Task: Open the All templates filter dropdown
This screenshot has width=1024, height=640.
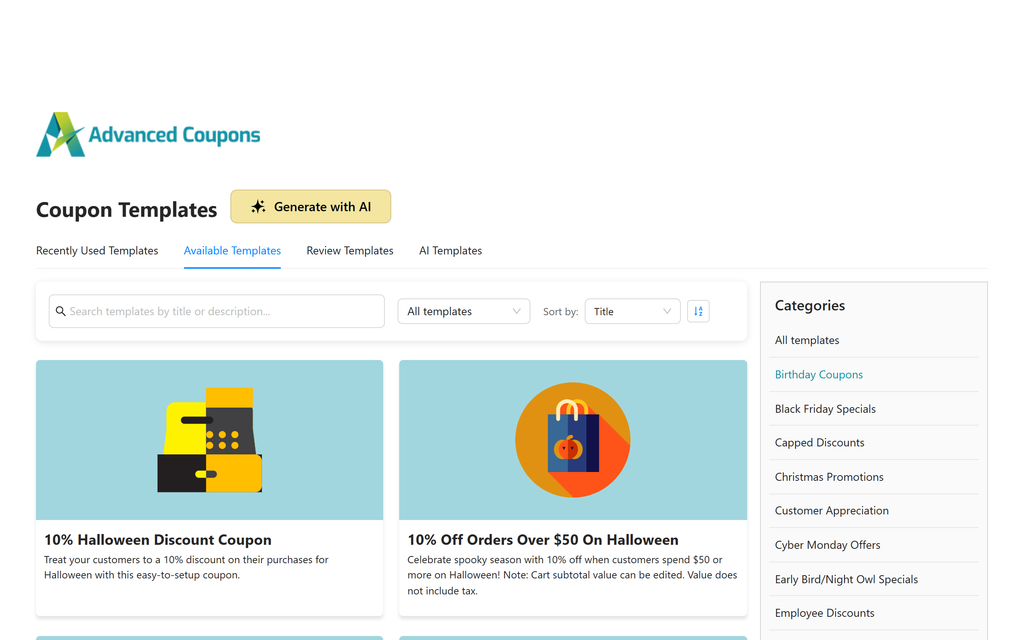Action: click(464, 312)
